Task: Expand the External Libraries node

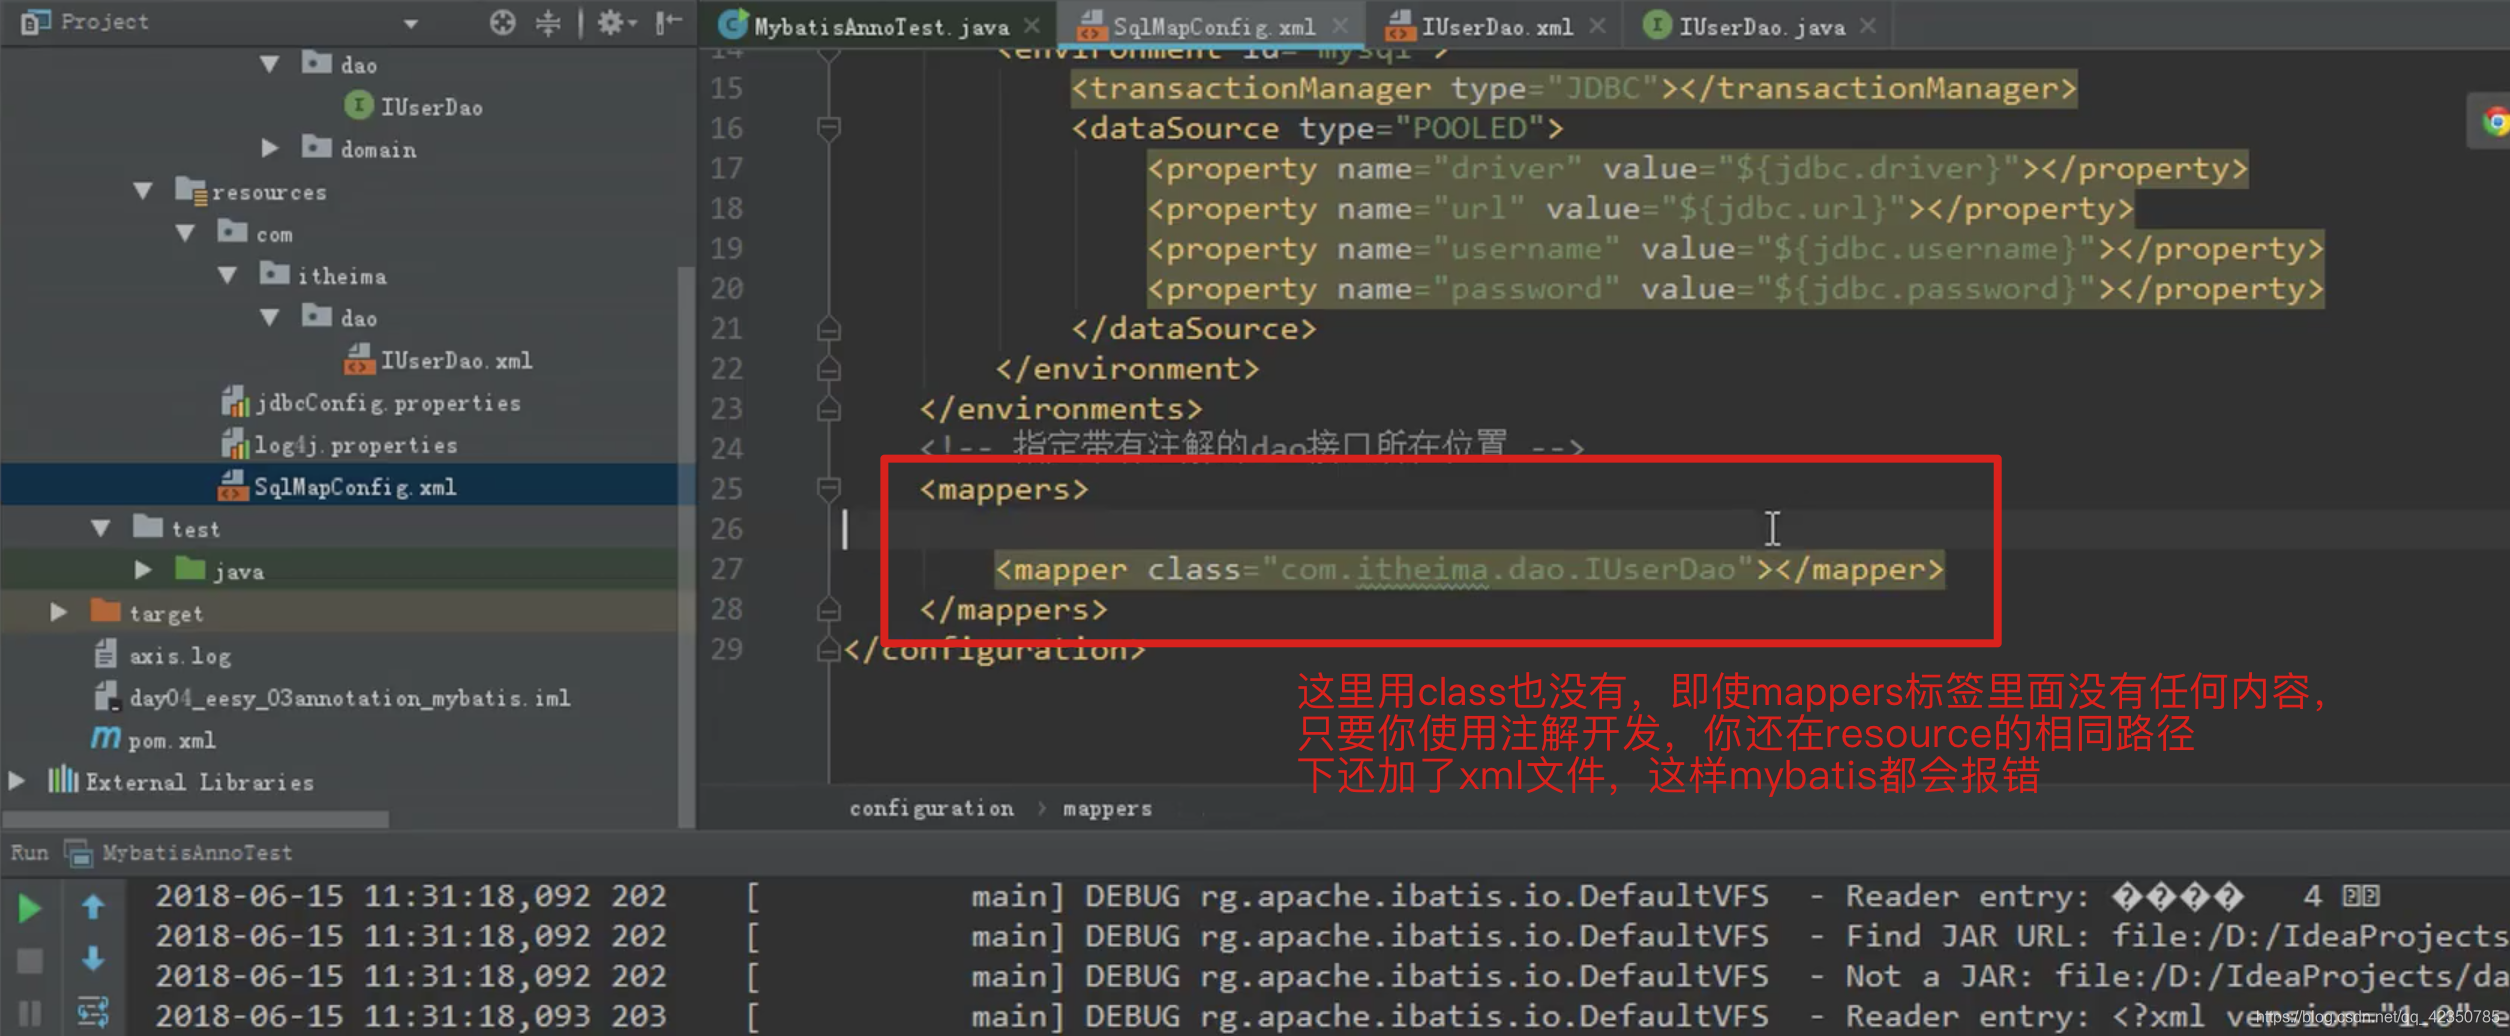Action: [x=17, y=781]
